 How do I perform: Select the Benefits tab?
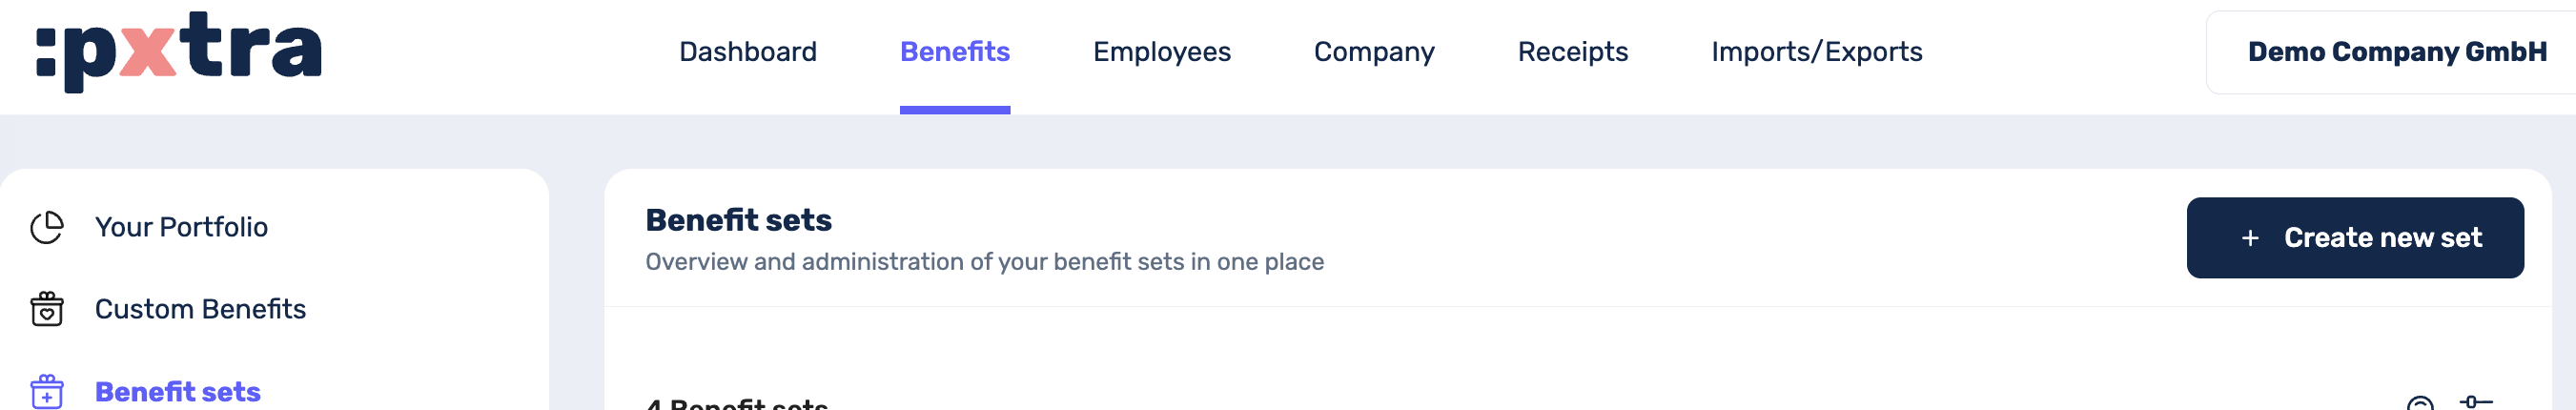click(954, 52)
